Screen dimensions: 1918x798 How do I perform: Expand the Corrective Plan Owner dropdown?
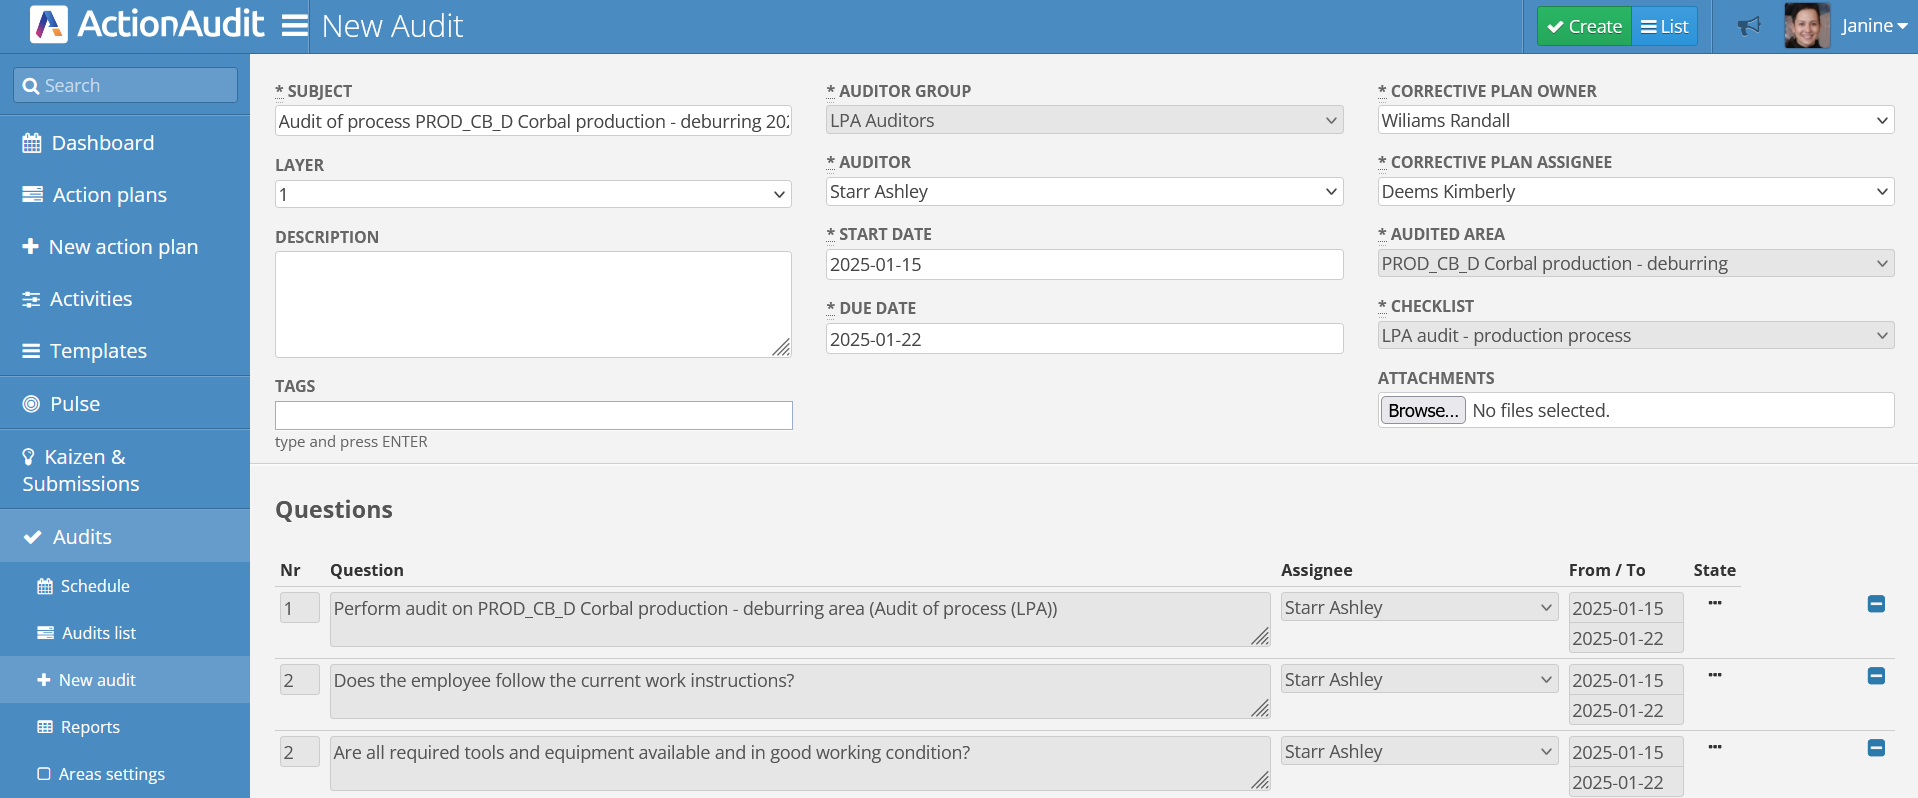click(x=1635, y=120)
